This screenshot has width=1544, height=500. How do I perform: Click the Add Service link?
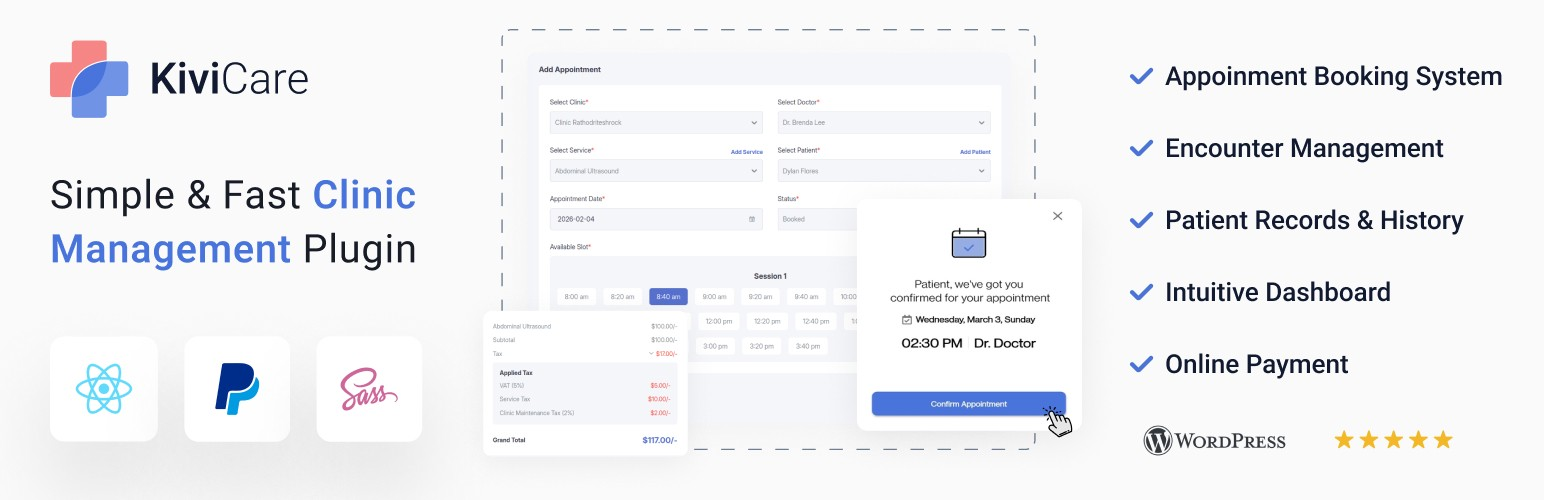(x=746, y=152)
